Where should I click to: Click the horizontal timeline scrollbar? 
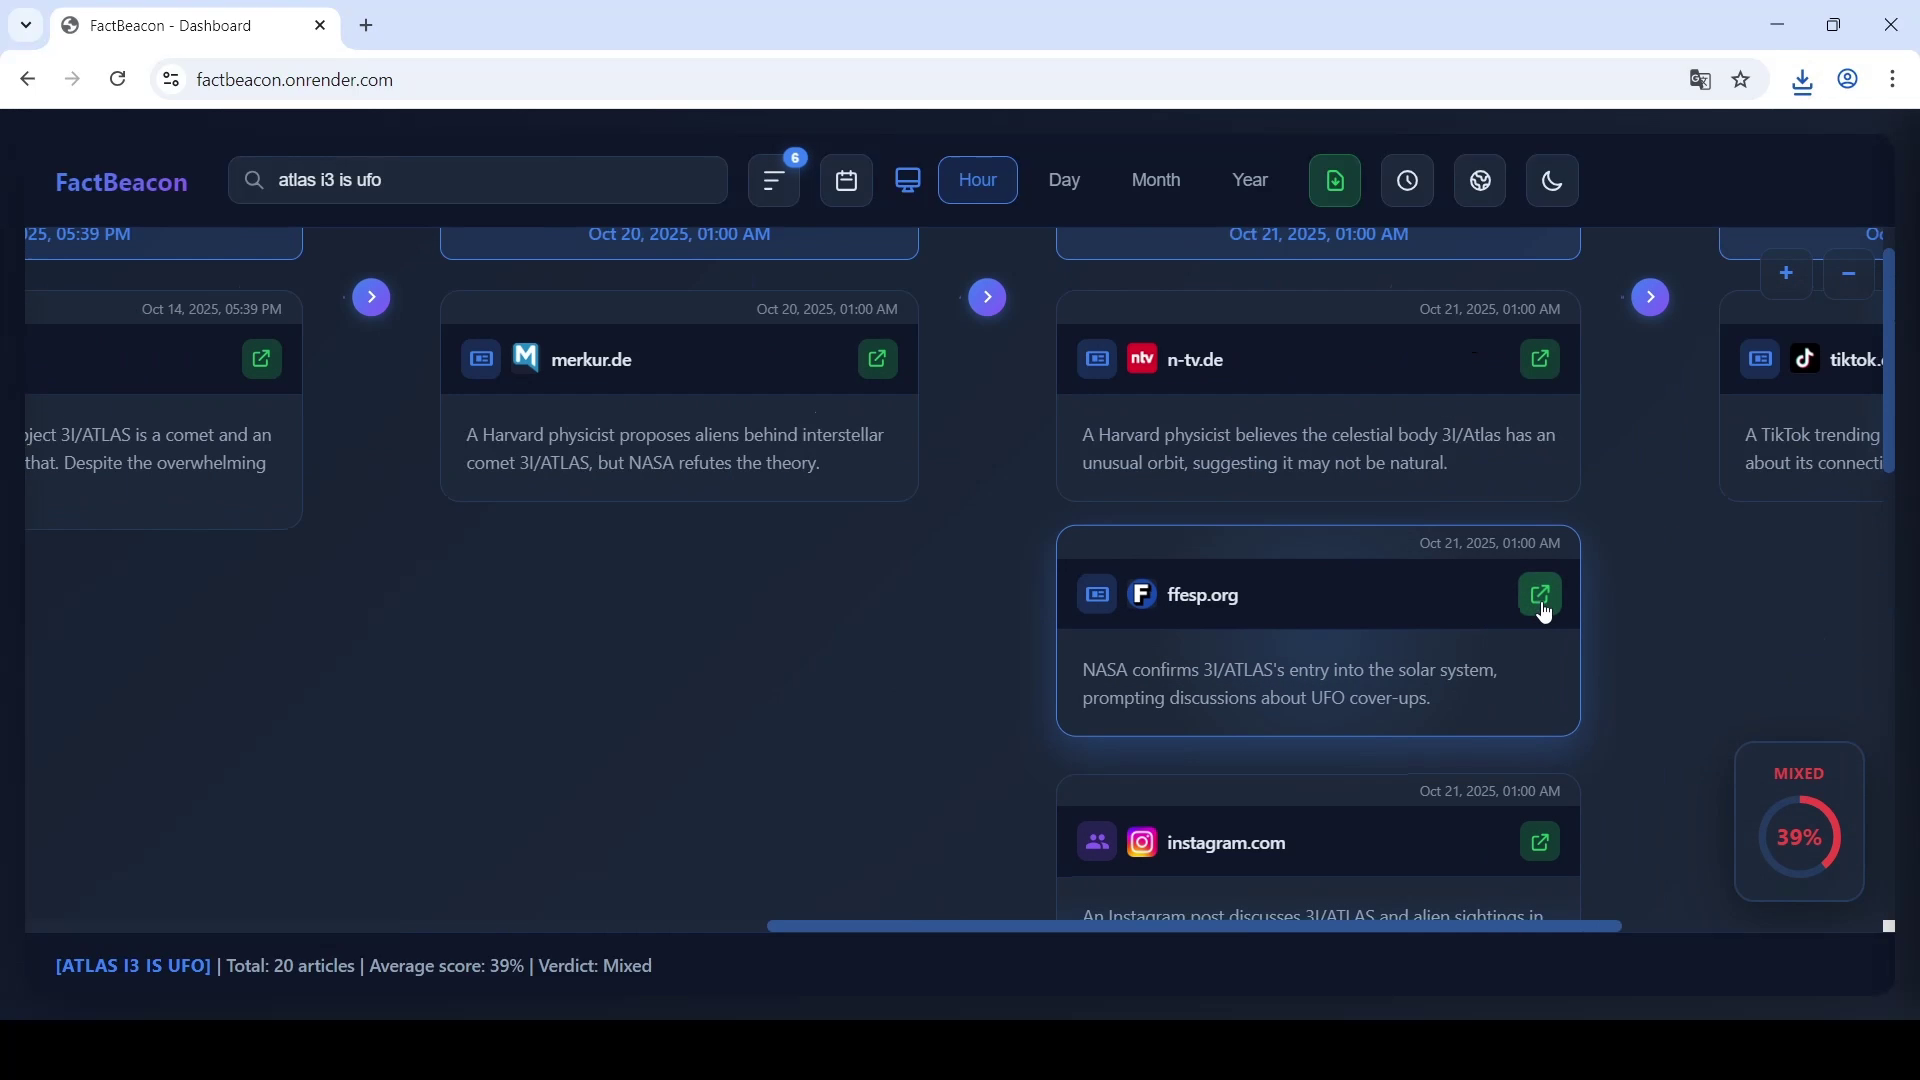1193,927
